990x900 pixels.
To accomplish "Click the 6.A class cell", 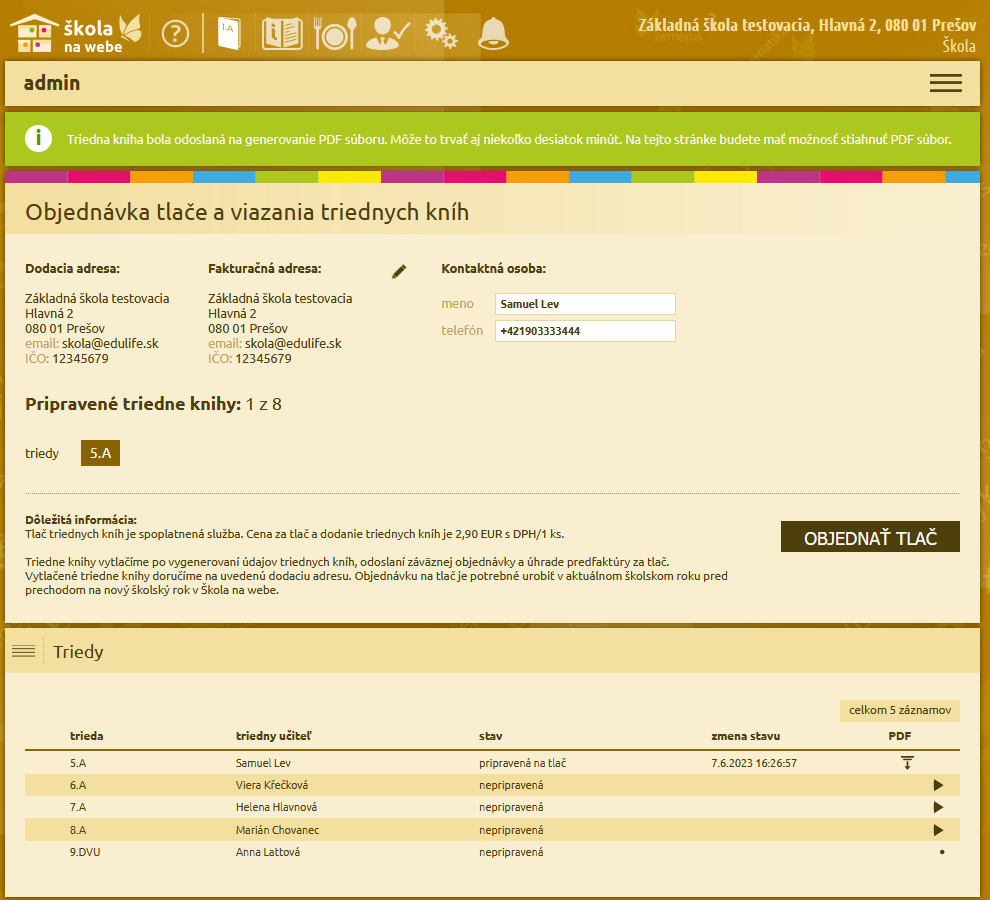I will (x=78, y=785).
